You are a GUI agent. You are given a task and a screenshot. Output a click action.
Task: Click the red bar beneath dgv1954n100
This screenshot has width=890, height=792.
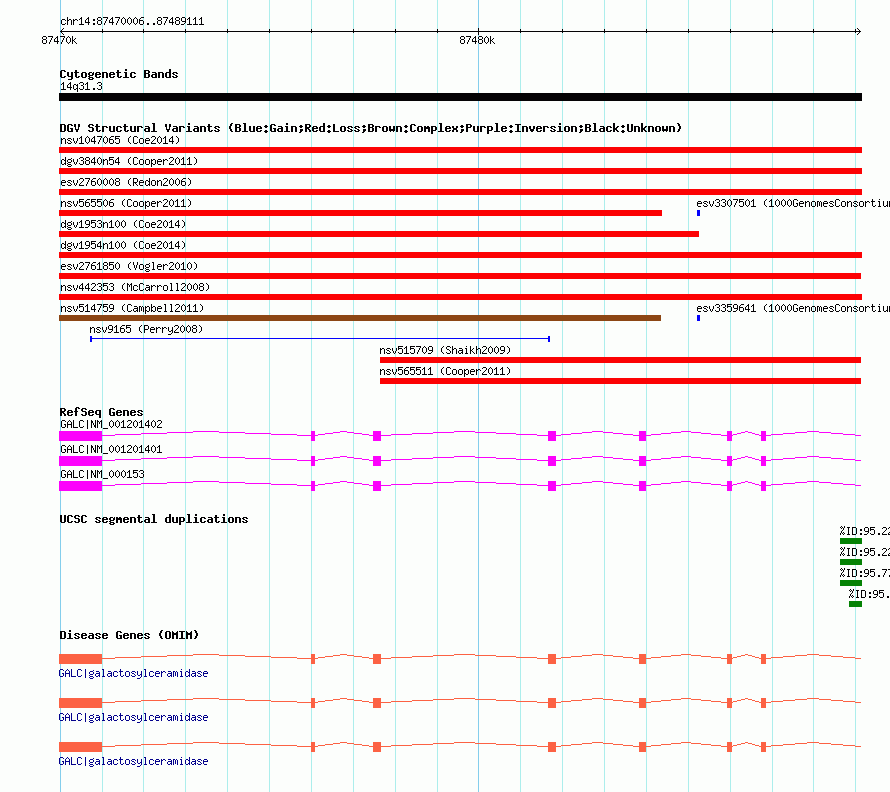pos(460,255)
